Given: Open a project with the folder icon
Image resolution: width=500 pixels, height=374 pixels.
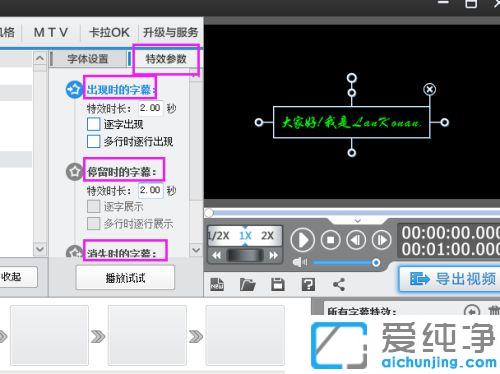Looking at the screenshot, I should (x=247, y=284).
